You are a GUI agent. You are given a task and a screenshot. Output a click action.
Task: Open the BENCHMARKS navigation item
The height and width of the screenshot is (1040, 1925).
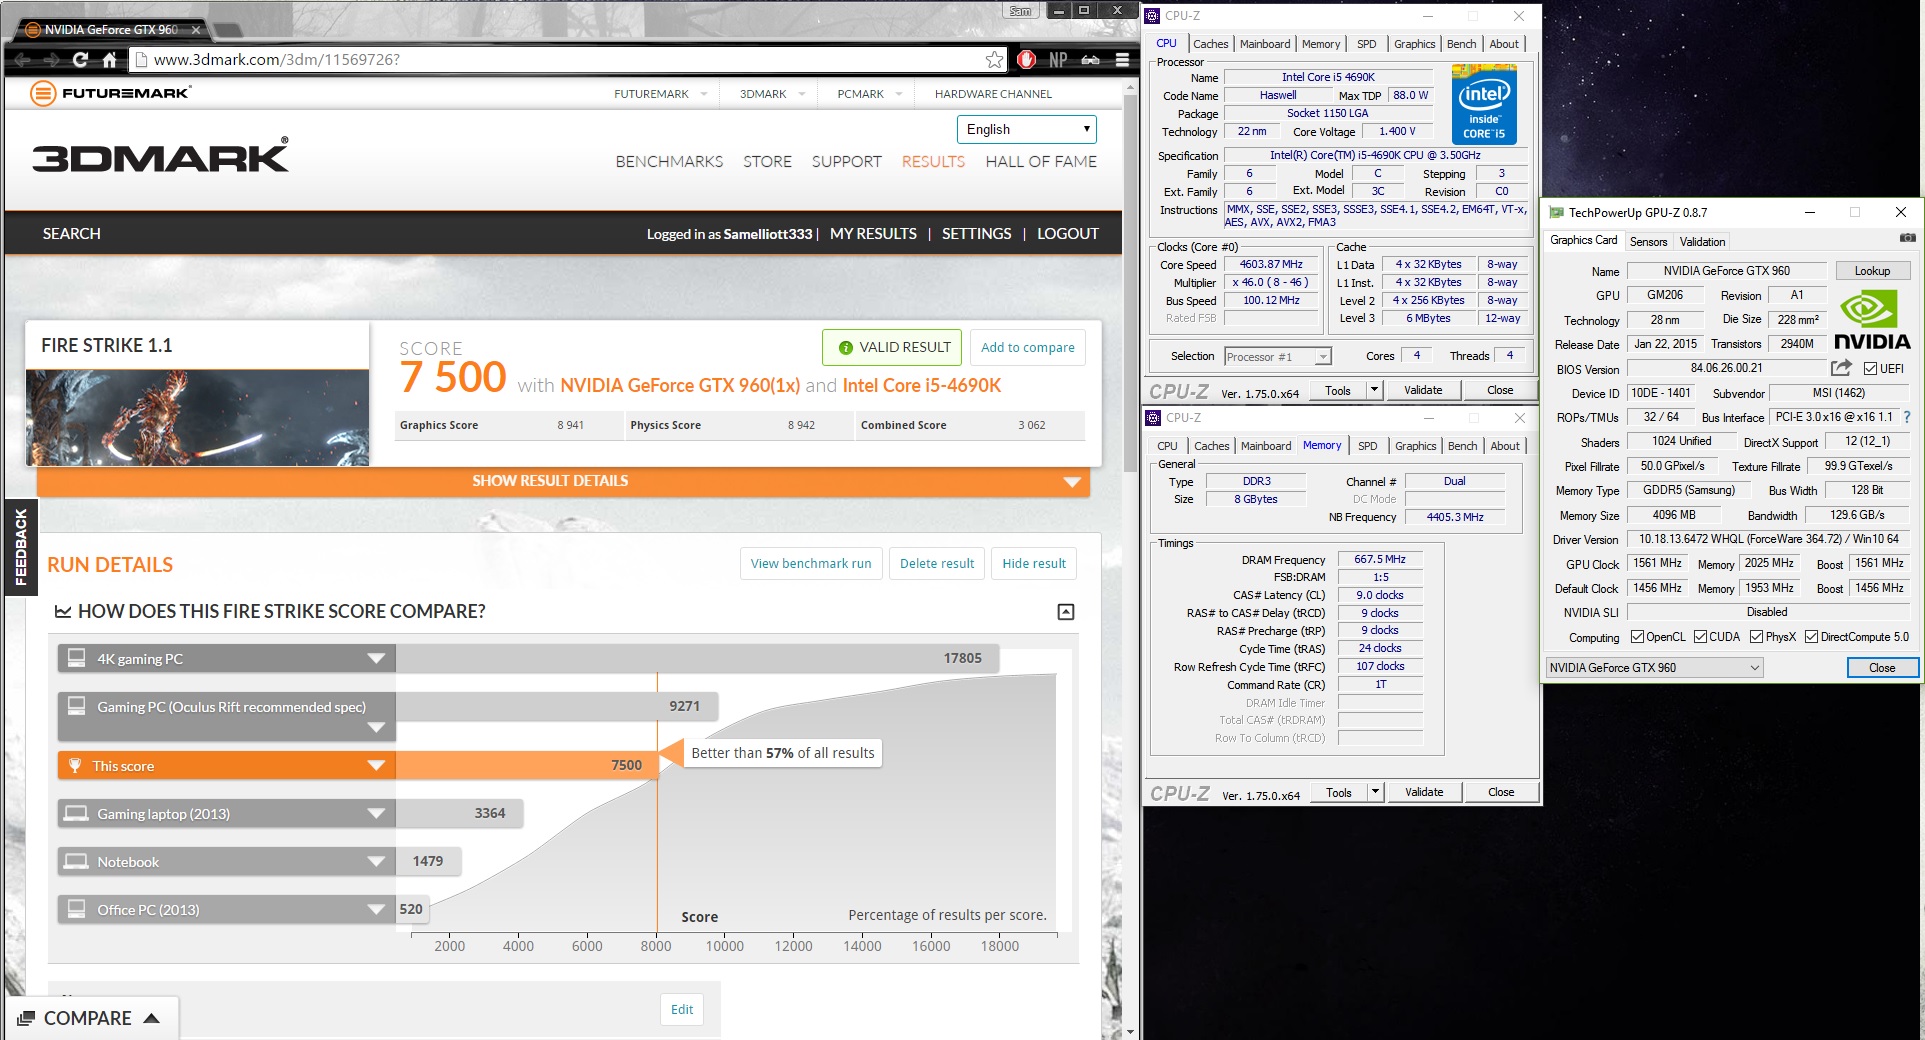669,162
